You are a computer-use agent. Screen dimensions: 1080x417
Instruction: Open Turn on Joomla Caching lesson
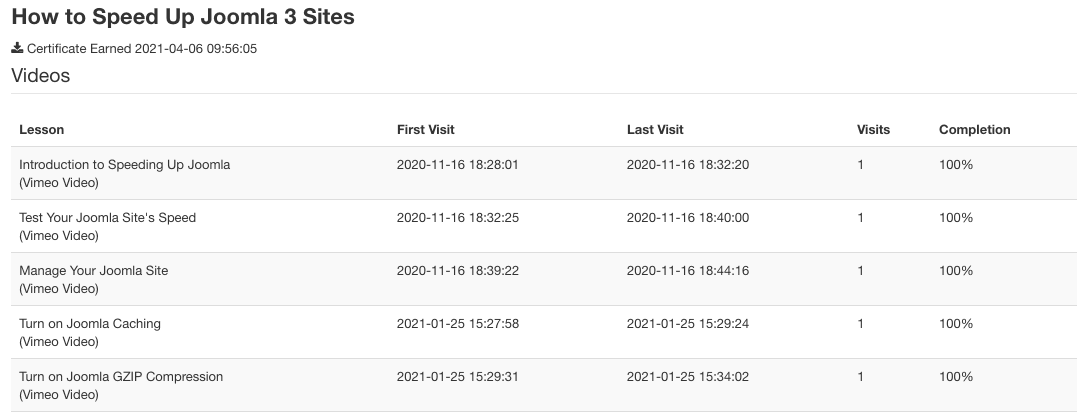coord(90,324)
